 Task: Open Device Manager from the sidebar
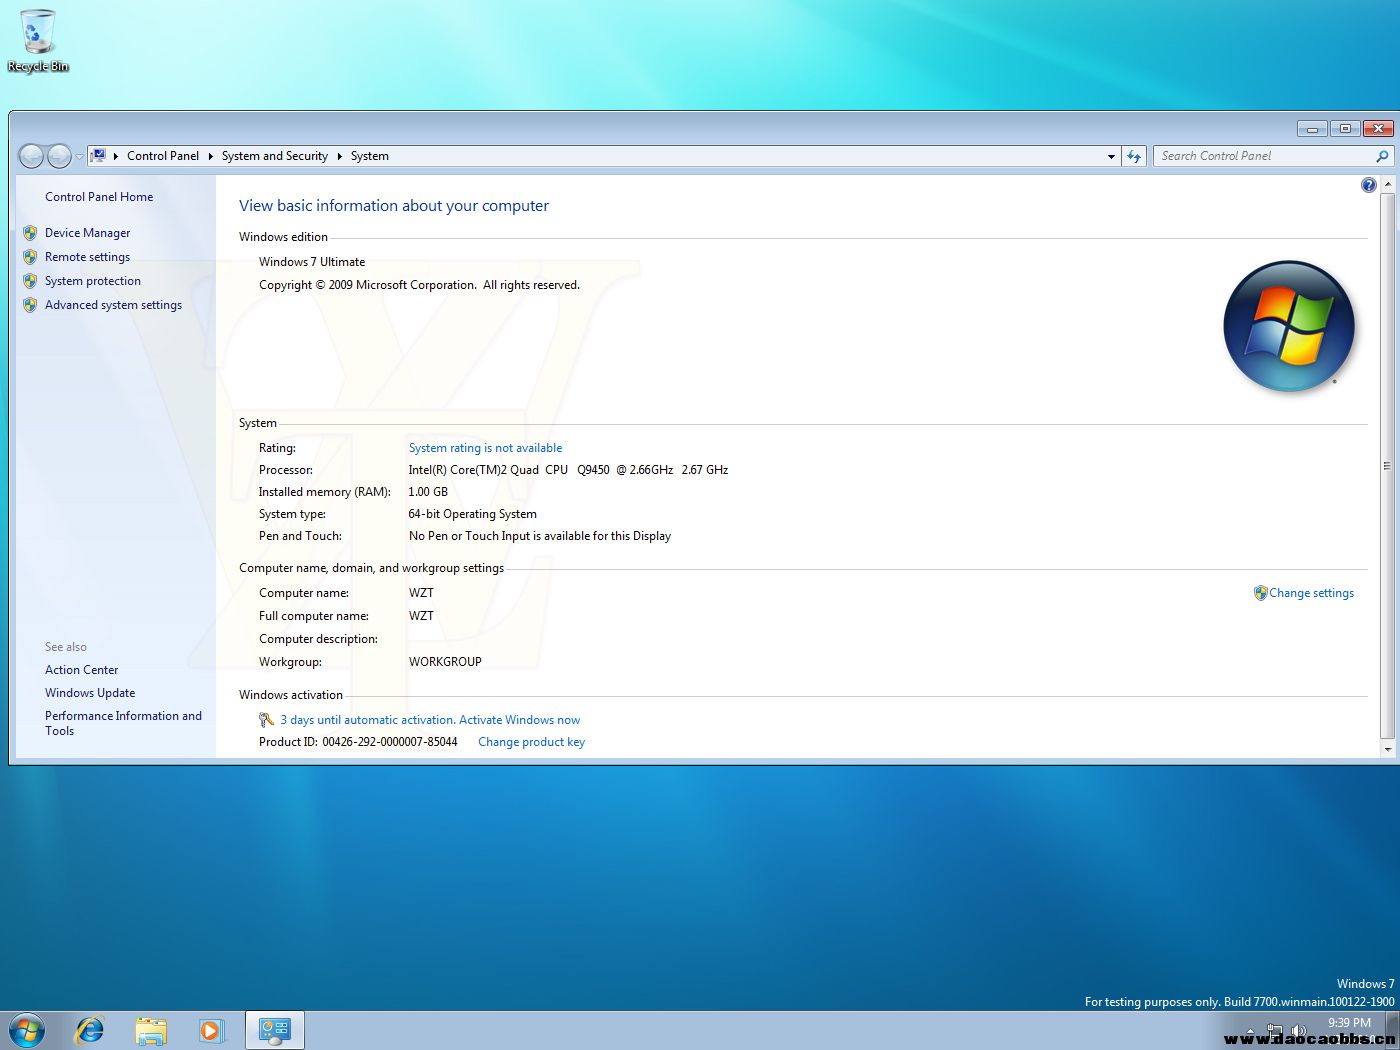[87, 233]
